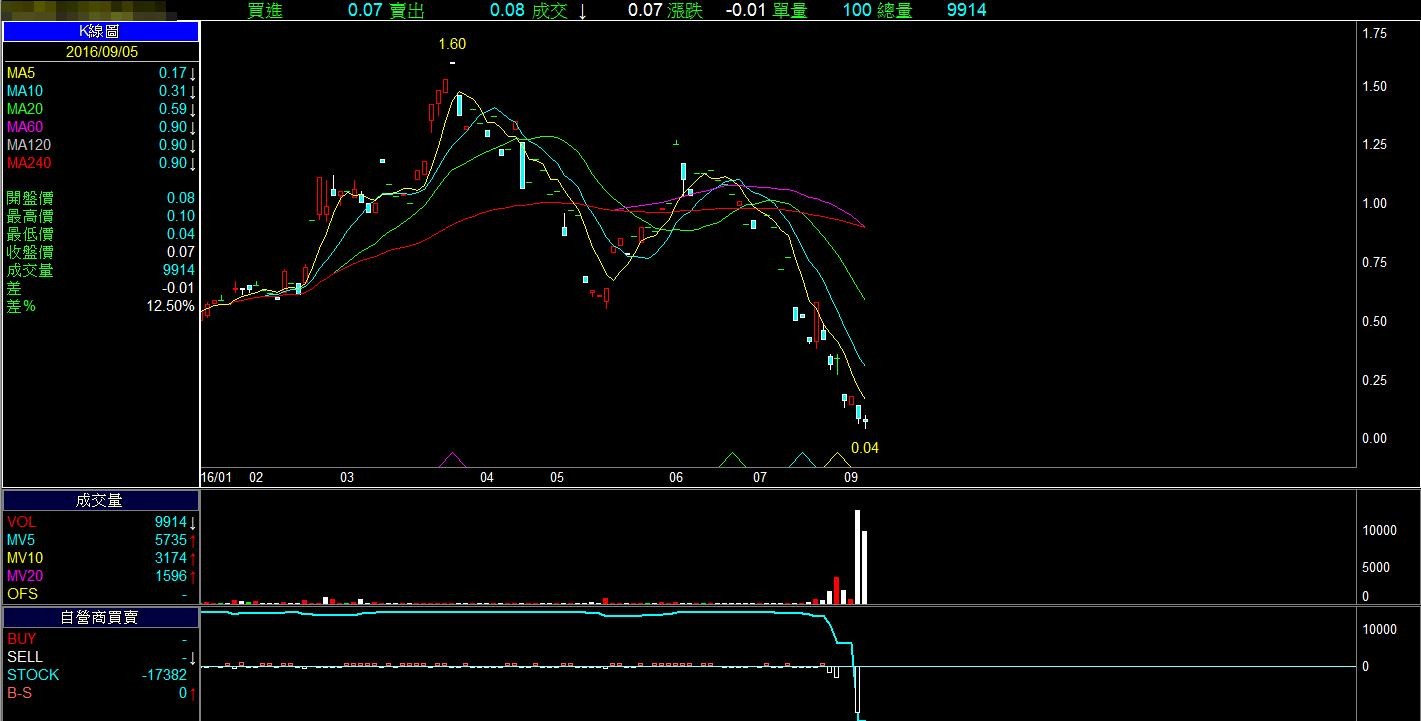Click the yellow triangle marker before 09
Image resolution: width=1421 pixels, height=721 pixels.
pyautogui.click(x=836, y=460)
